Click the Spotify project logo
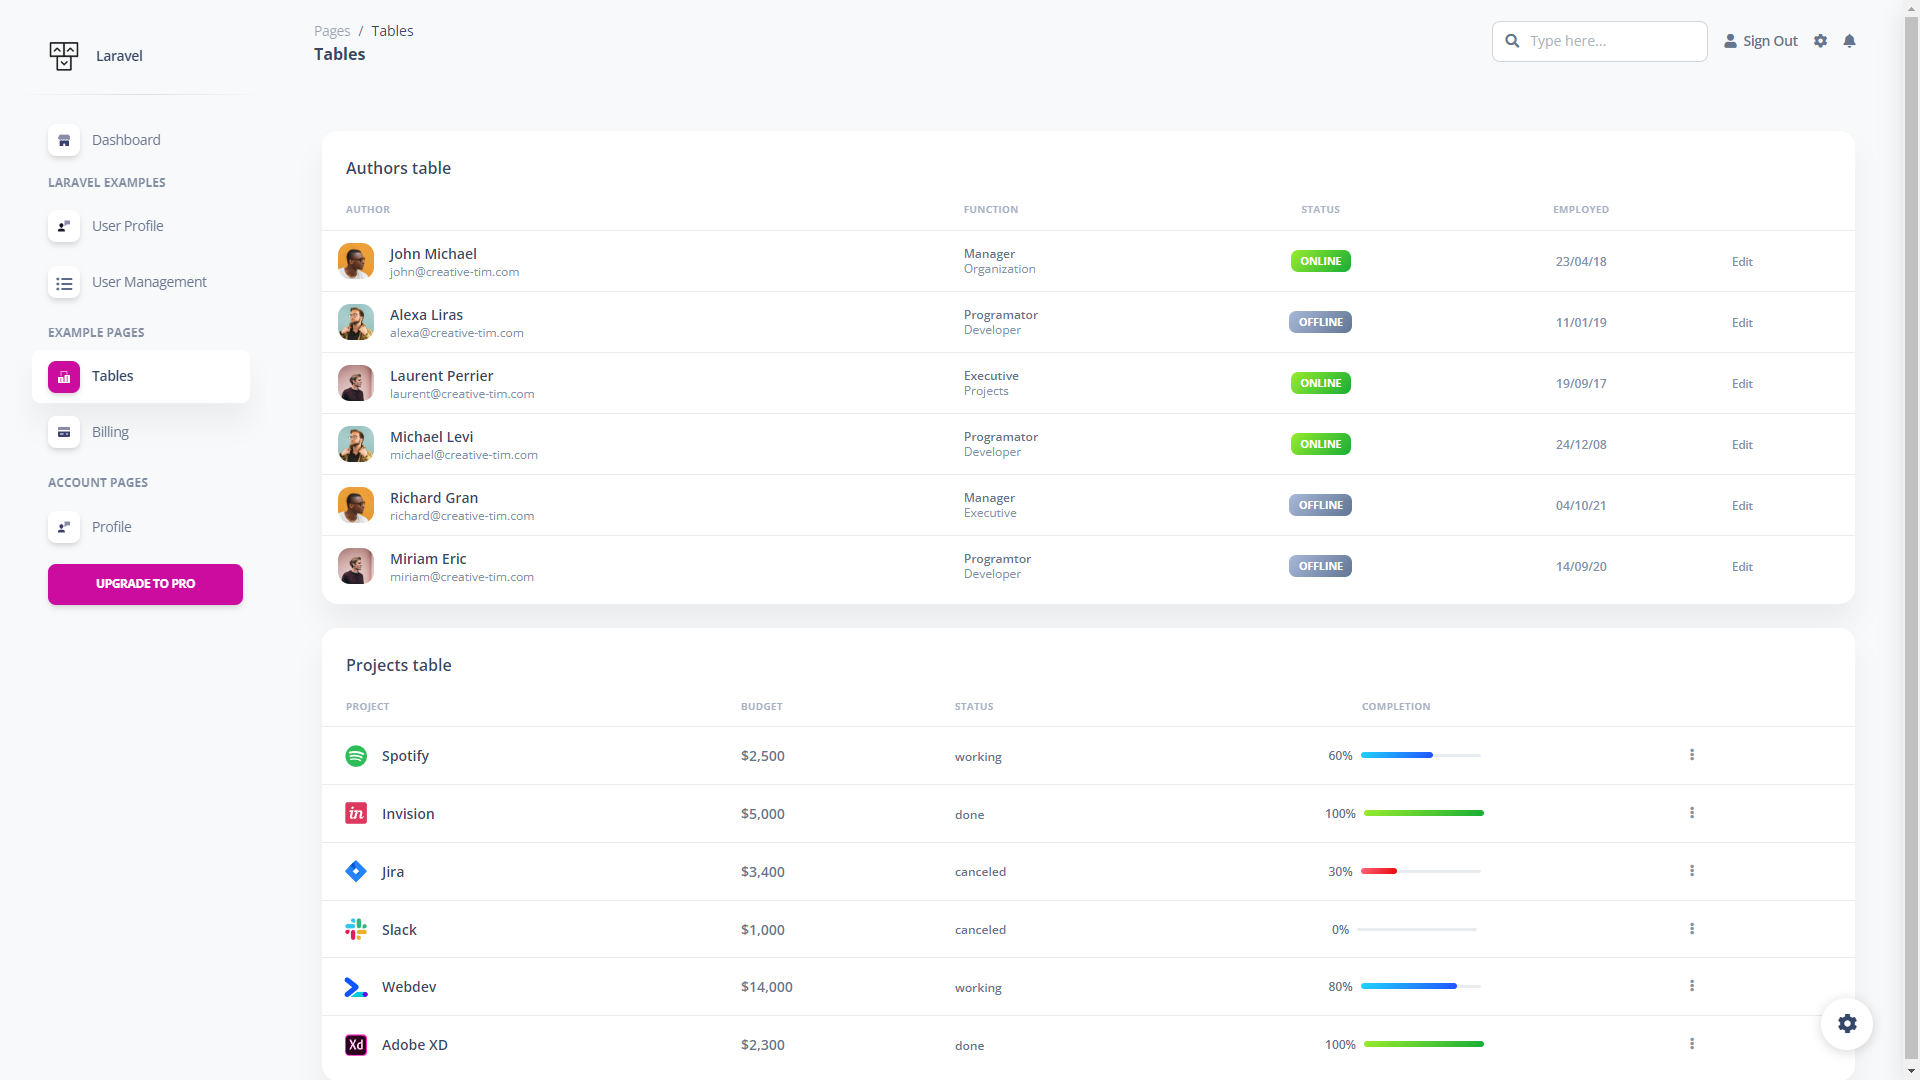The width and height of the screenshot is (1920, 1080). pos(356,756)
